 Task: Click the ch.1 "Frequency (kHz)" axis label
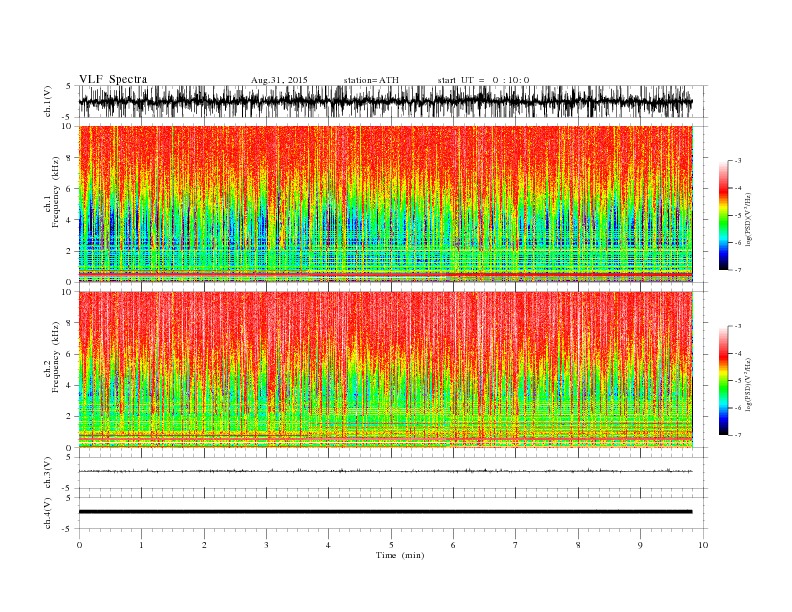point(56,192)
